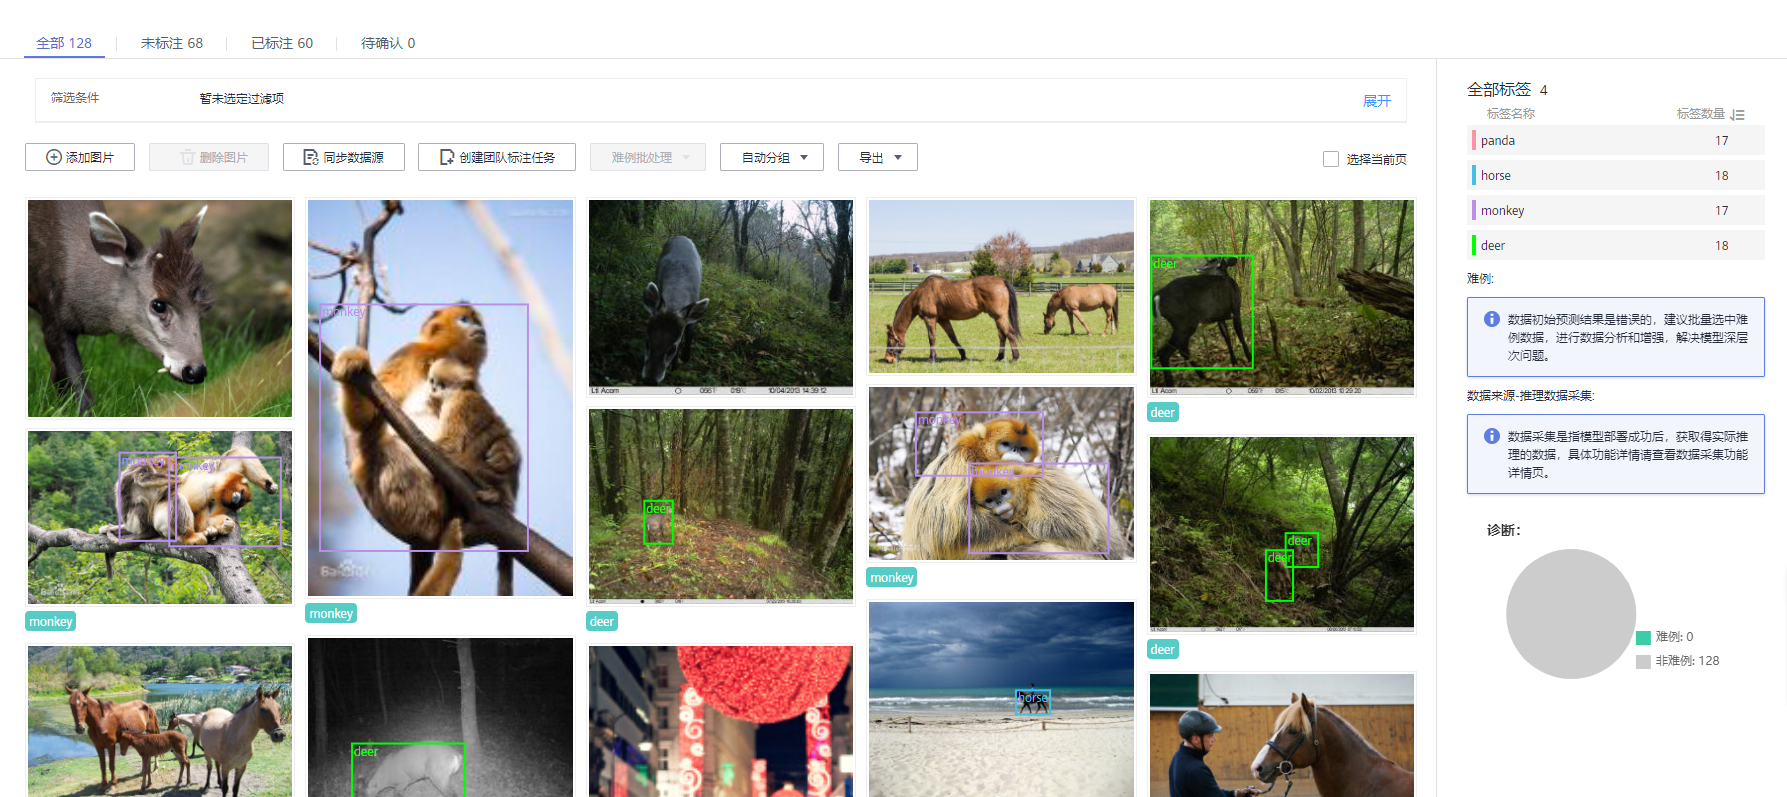Click the horse on beach image thumbnail
The height and width of the screenshot is (797, 1787).
(1001, 698)
